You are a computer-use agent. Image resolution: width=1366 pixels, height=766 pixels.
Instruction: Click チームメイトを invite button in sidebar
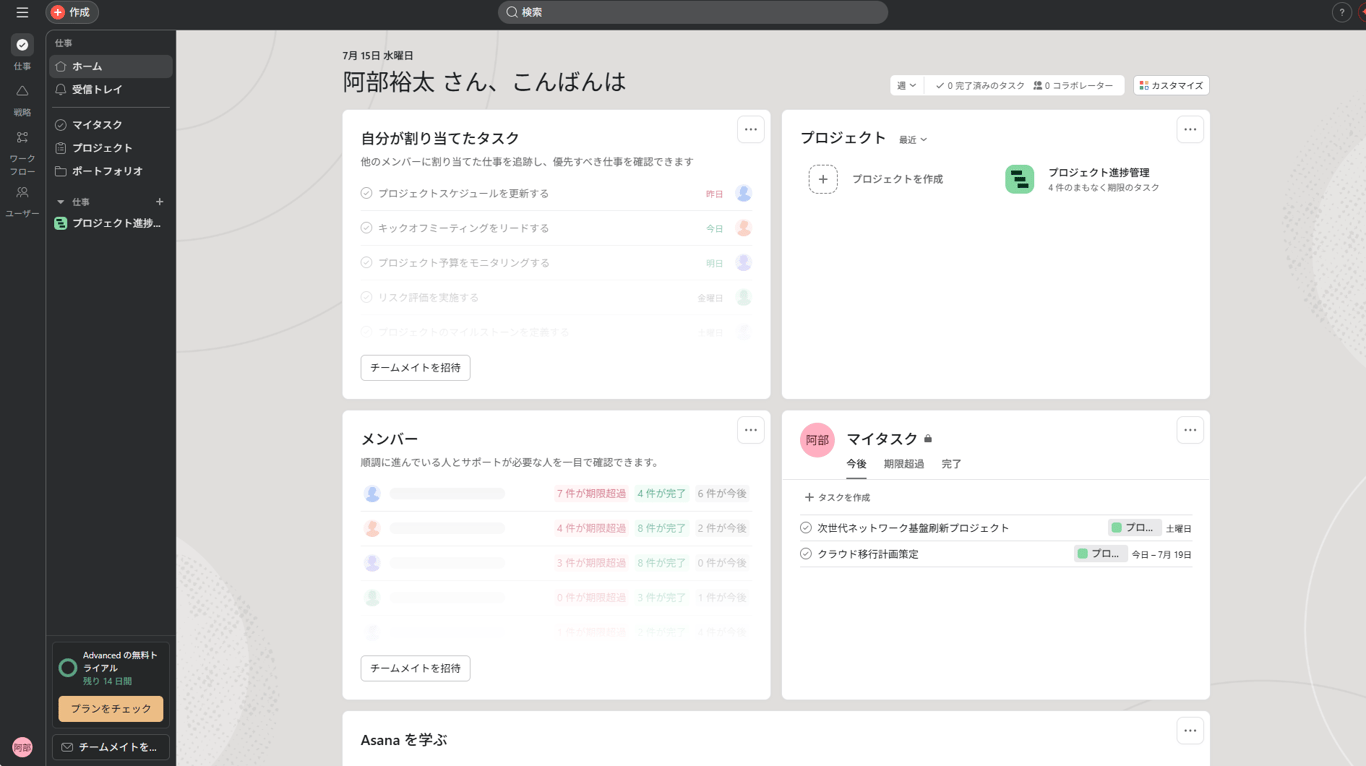click(111, 747)
